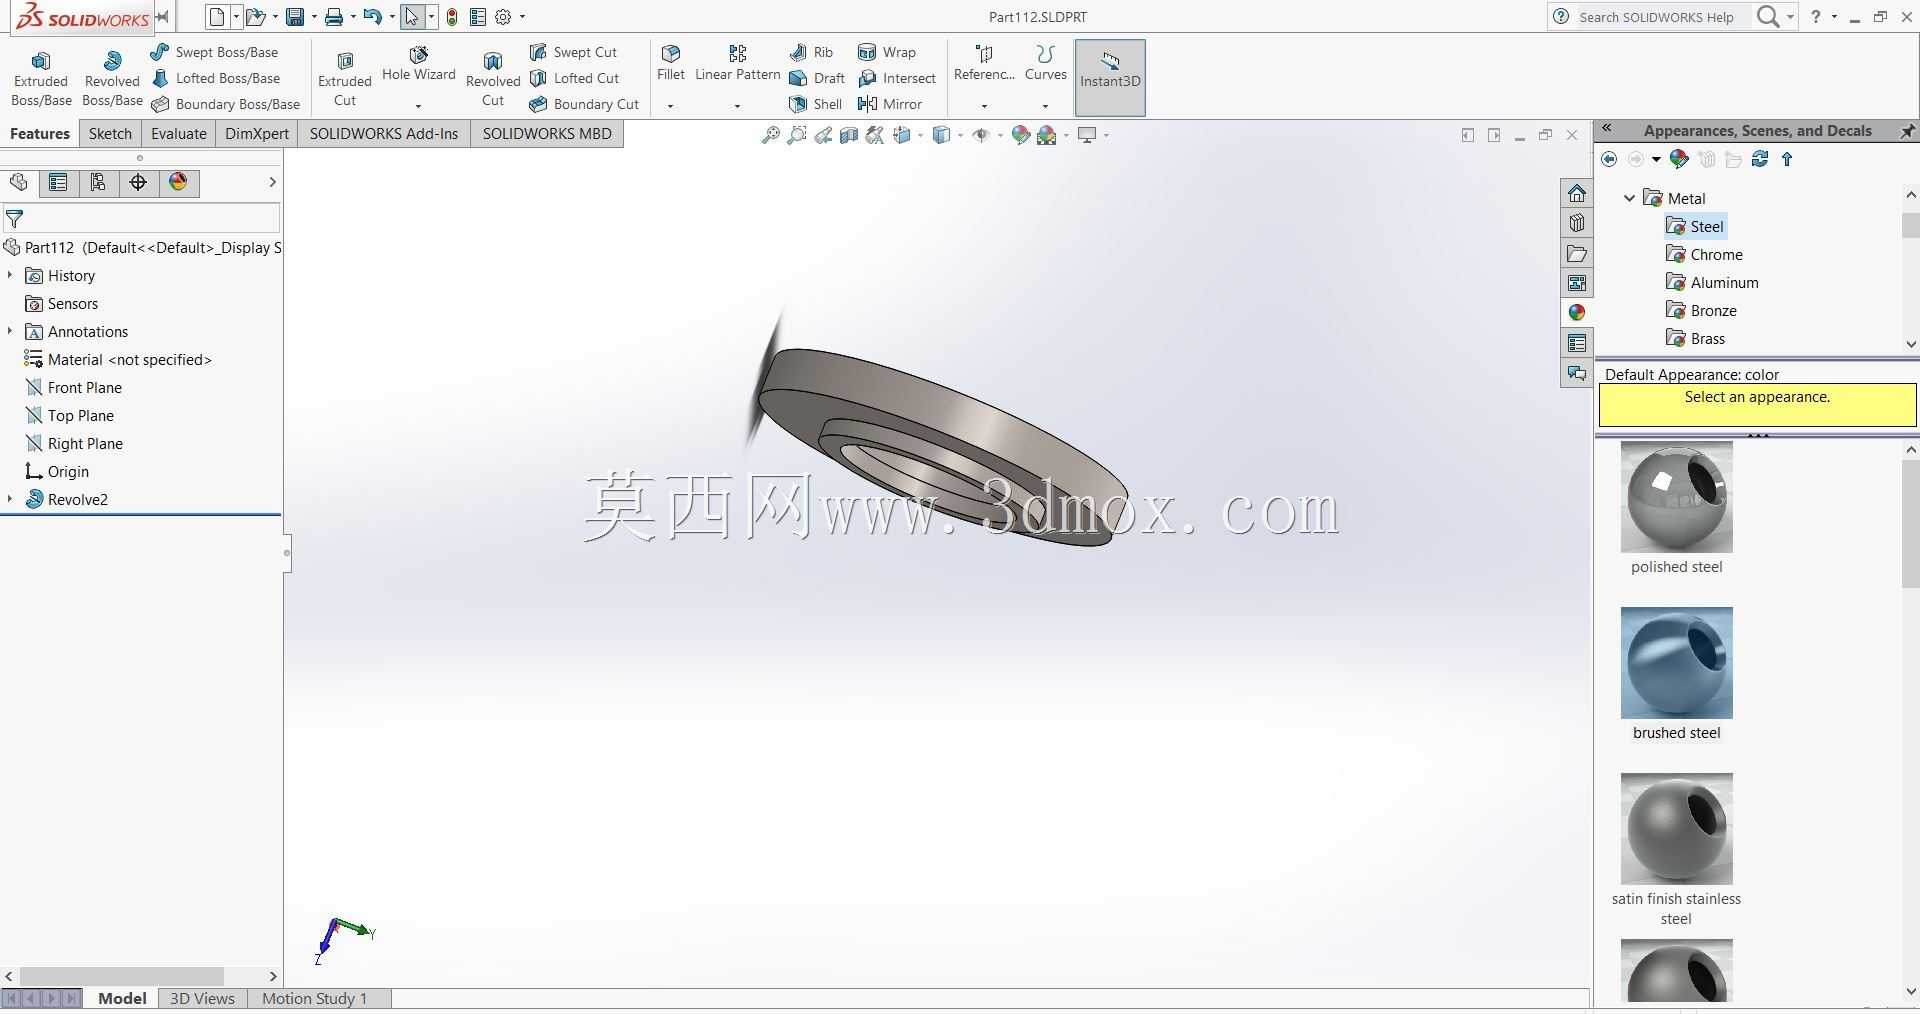Click the Custom Properties task pane icon

click(x=1577, y=343)
